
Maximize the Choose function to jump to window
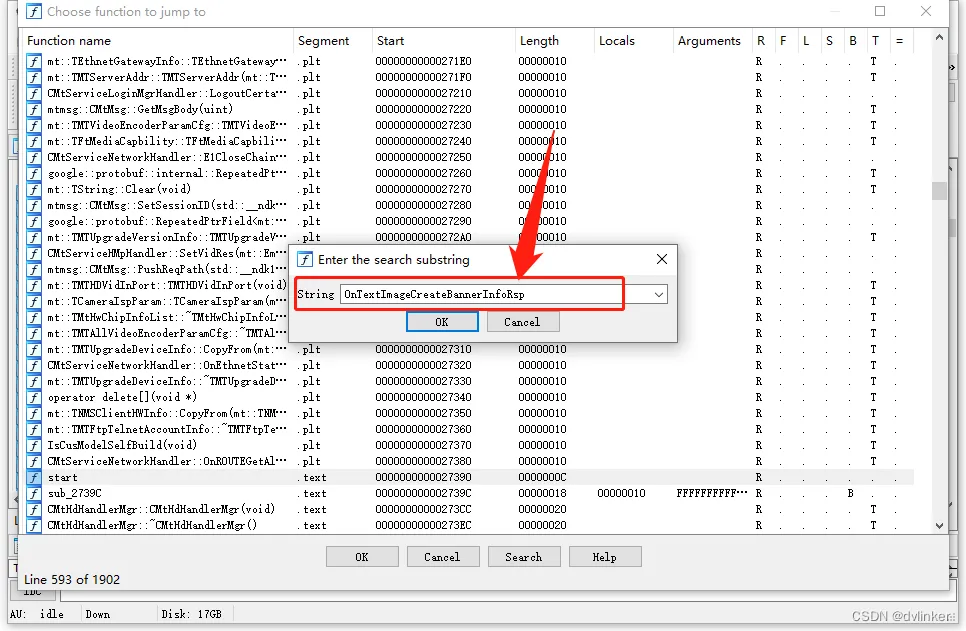[x=880, y=11]
